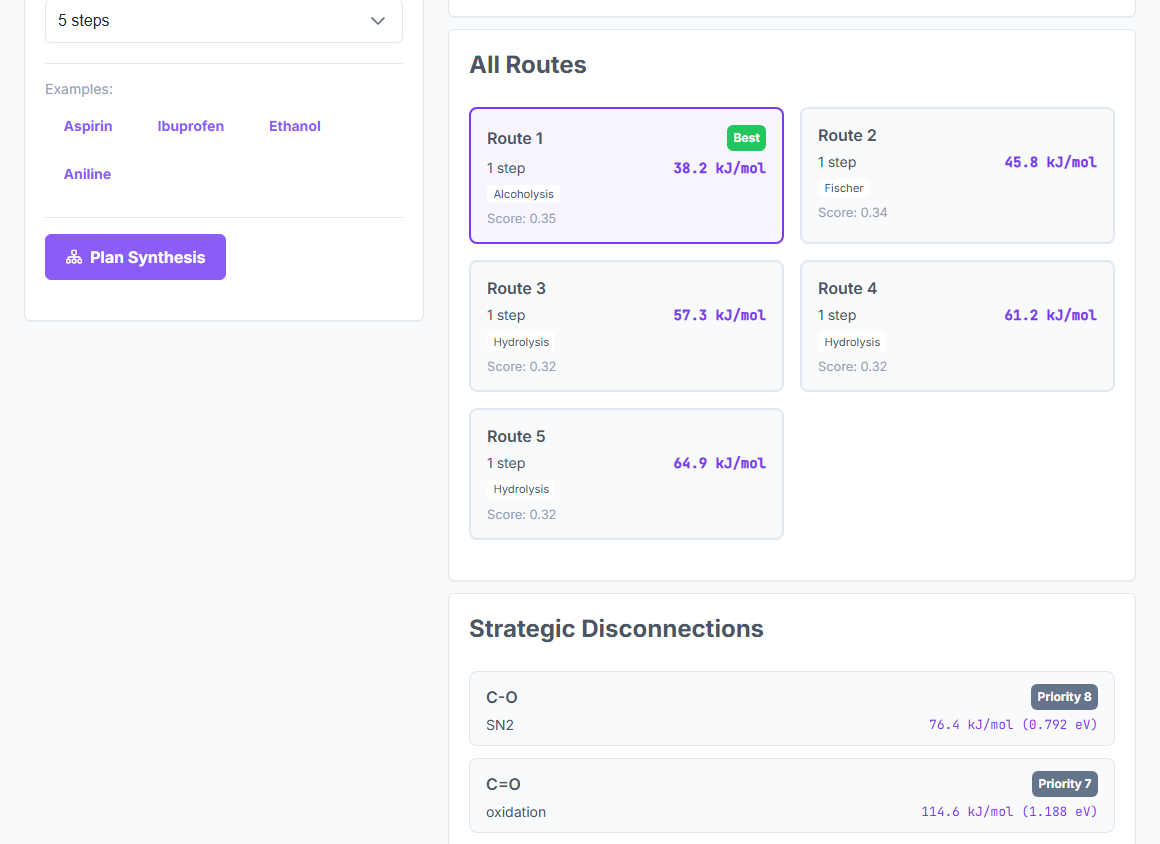This screenshot has height=844, width=1160.
Task: Click the hierarchy icon on Plan Synthesis
Action: click(x=74, y=257)
